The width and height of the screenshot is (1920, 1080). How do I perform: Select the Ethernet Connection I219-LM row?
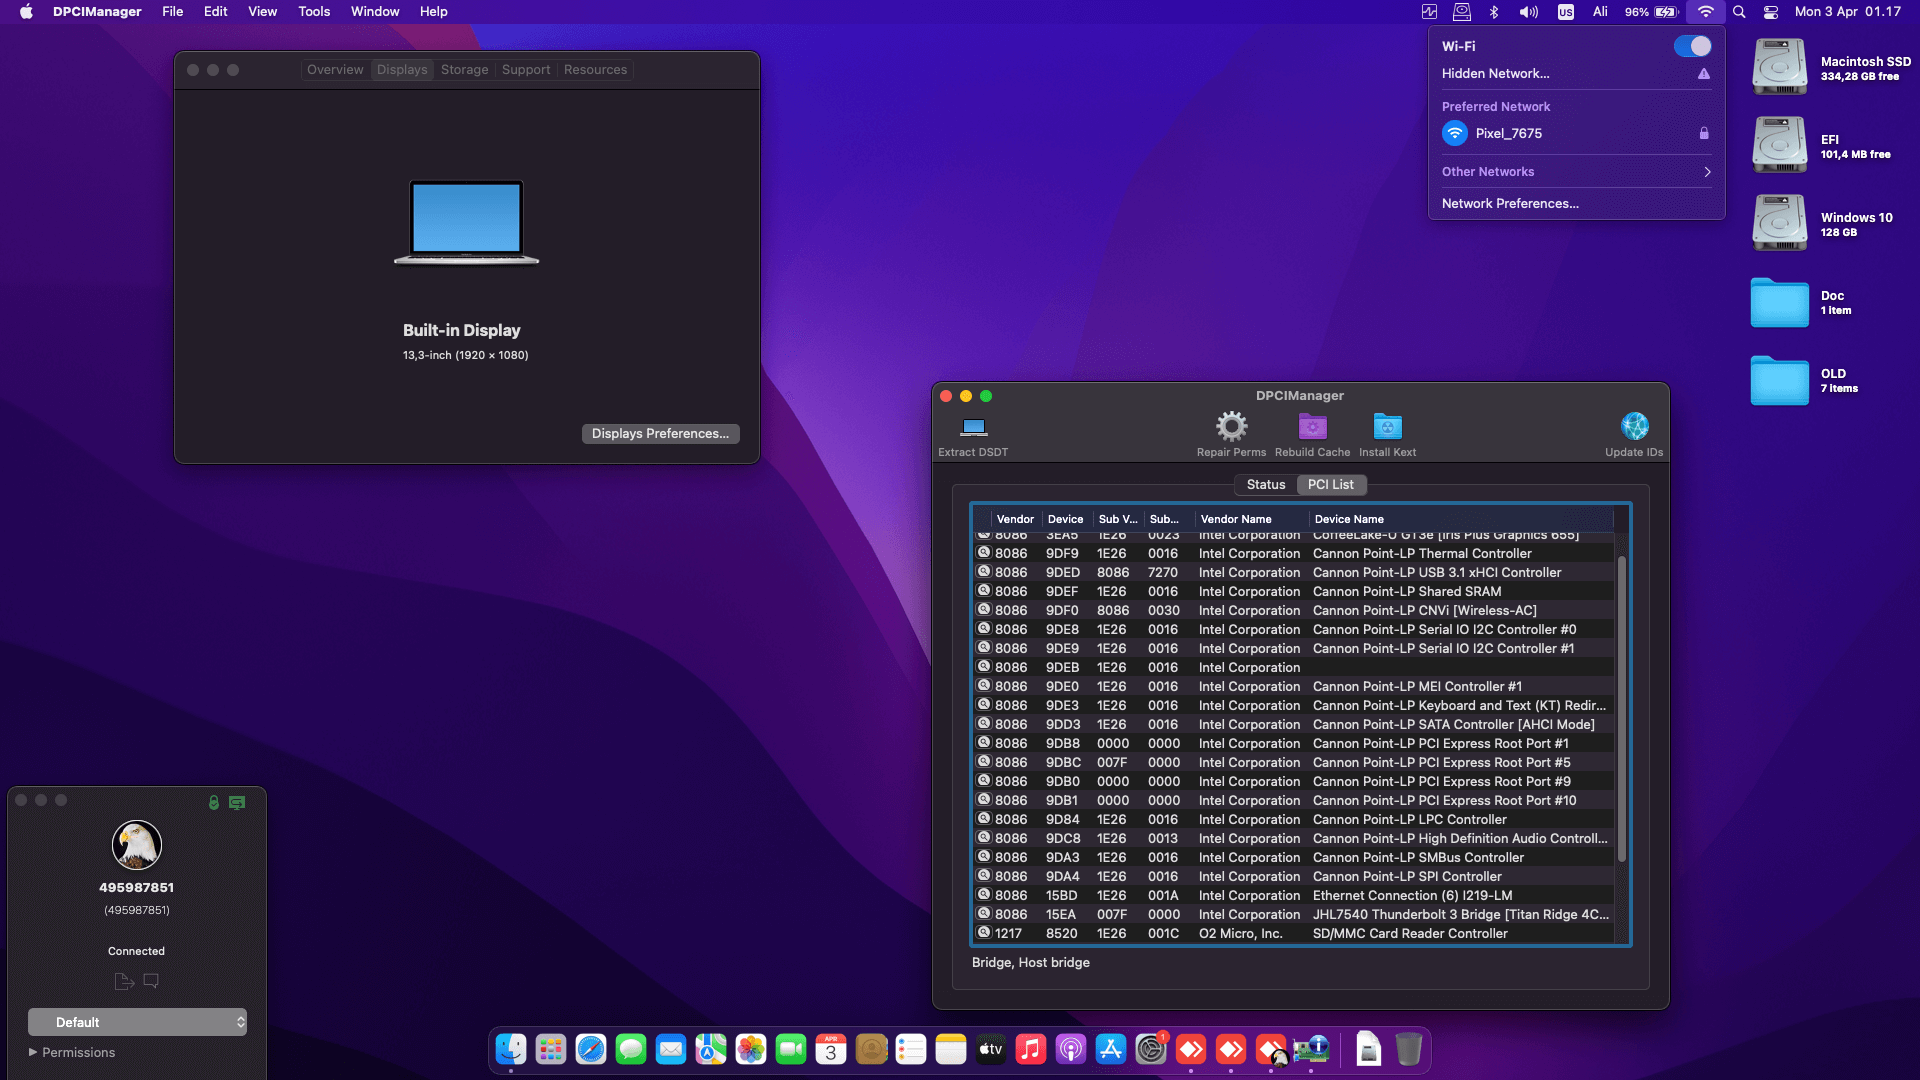pyautogui.click(x=1300, y=895)
